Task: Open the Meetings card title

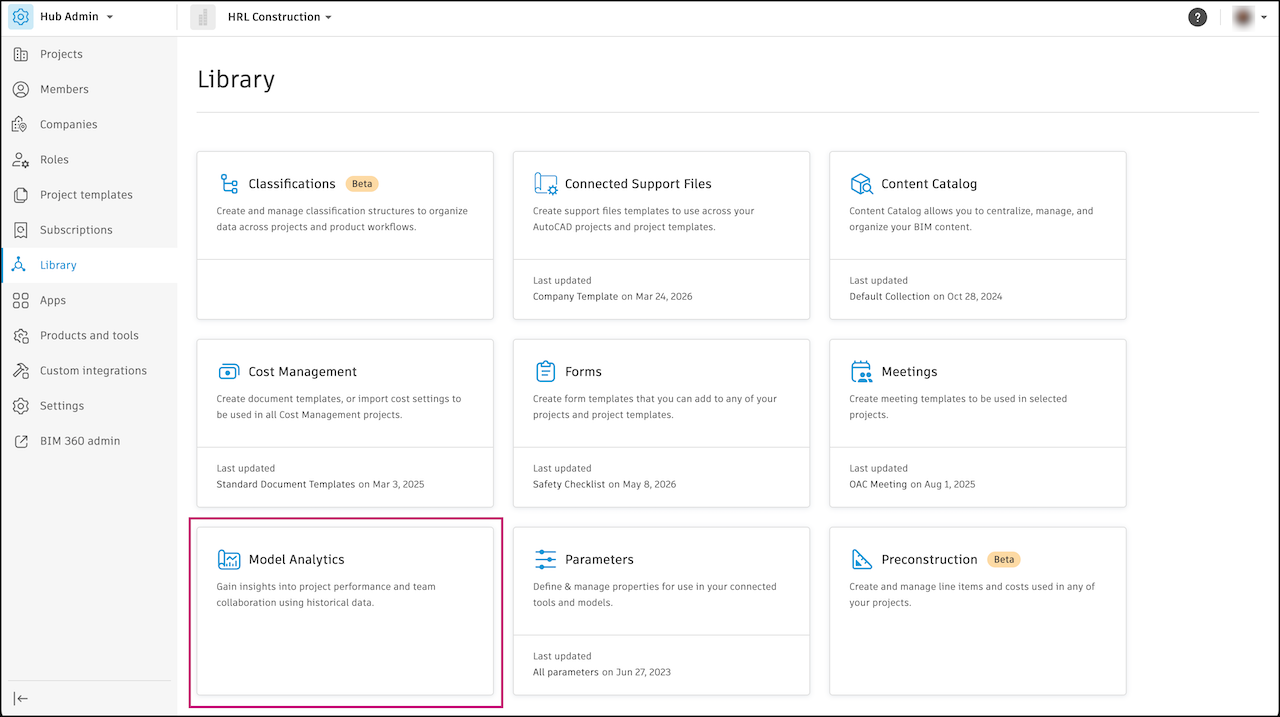Action: click(x=909, y=372)
